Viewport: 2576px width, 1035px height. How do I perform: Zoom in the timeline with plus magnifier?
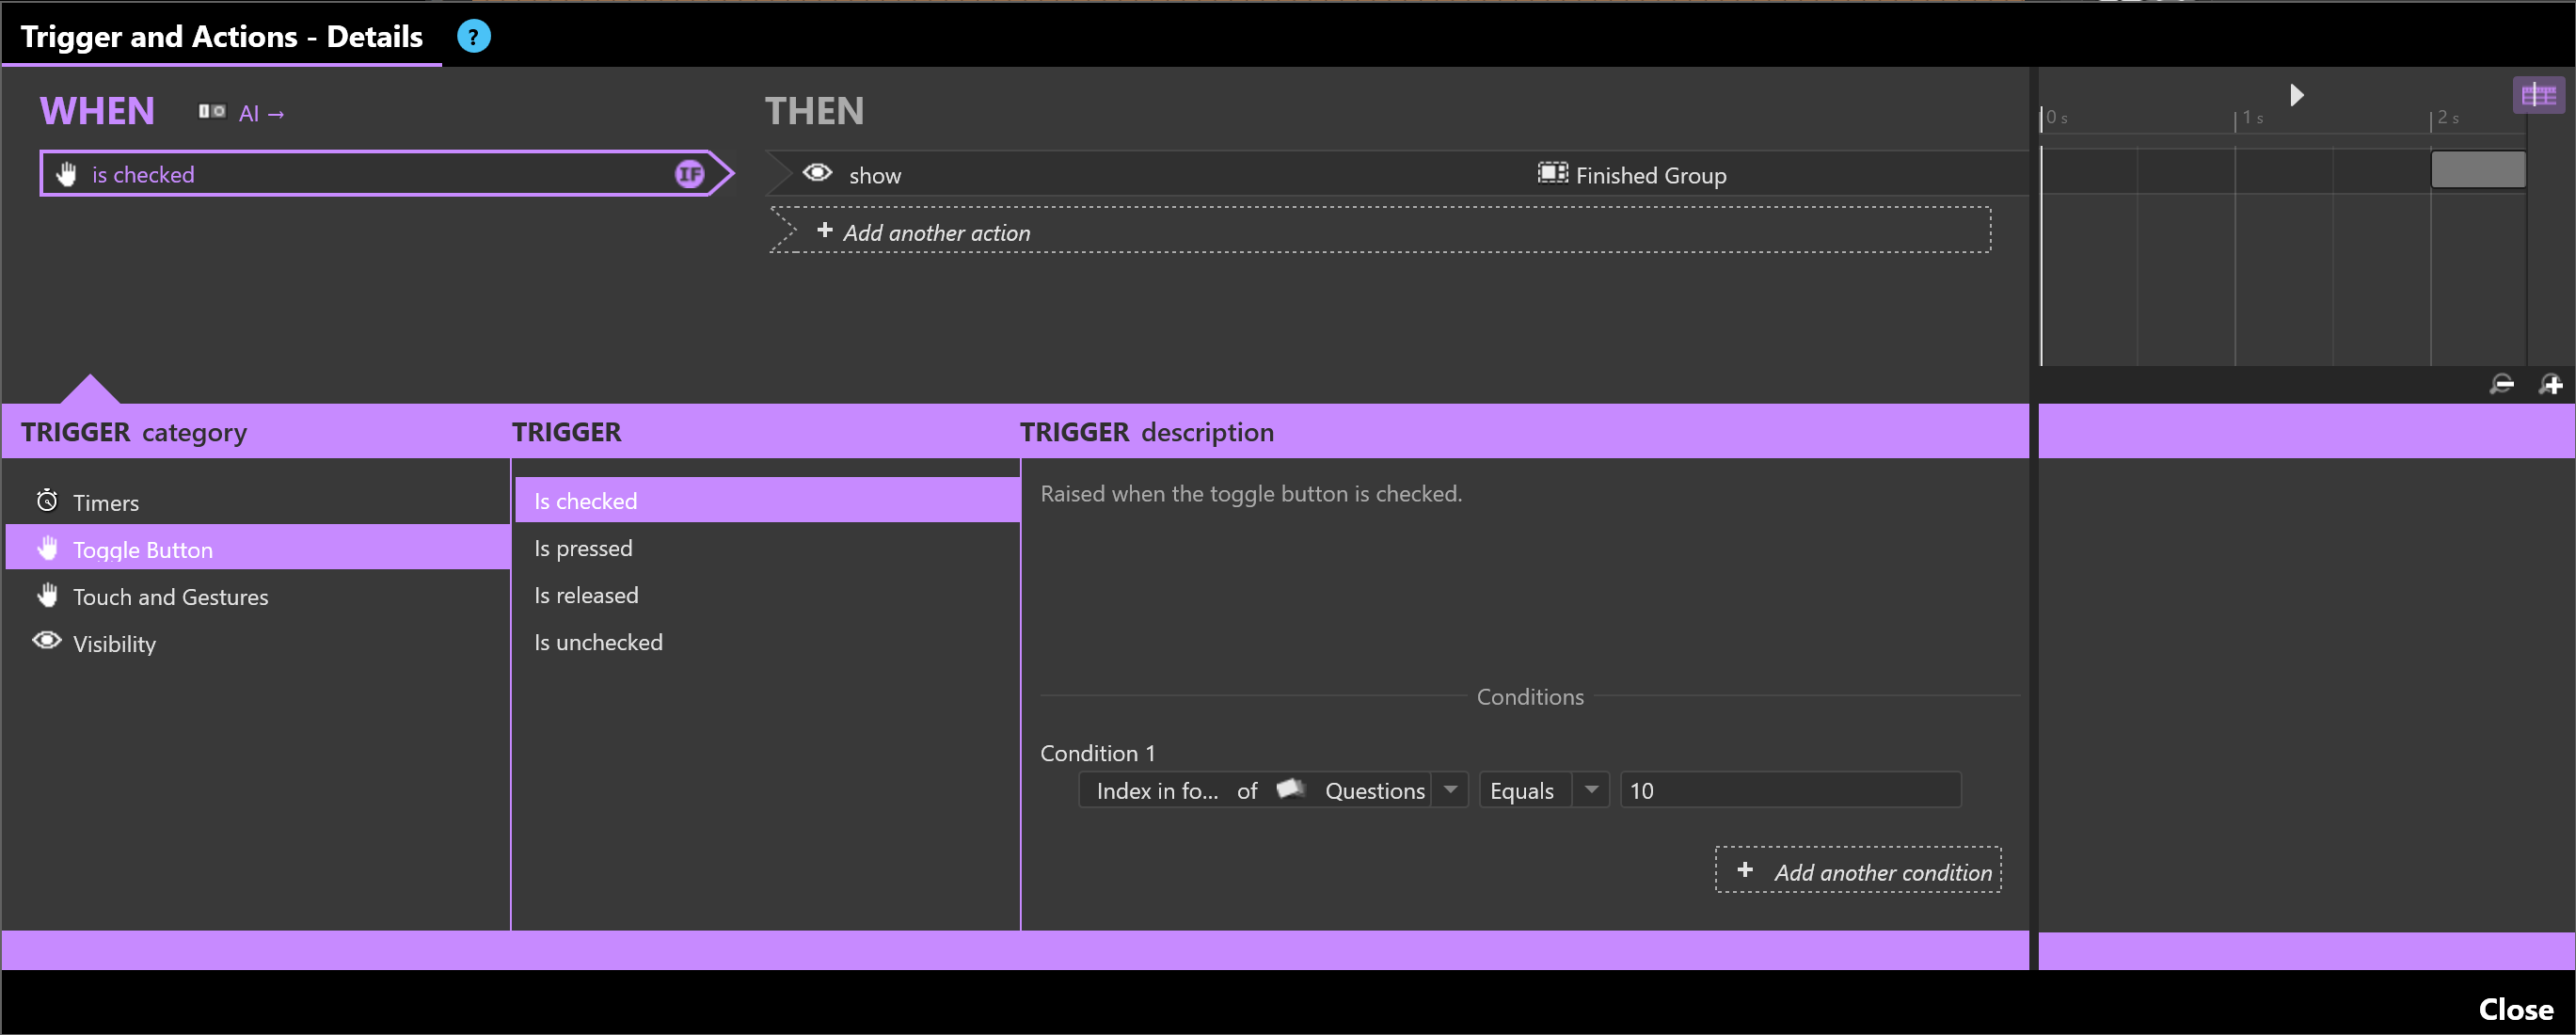coord(2550,385)
